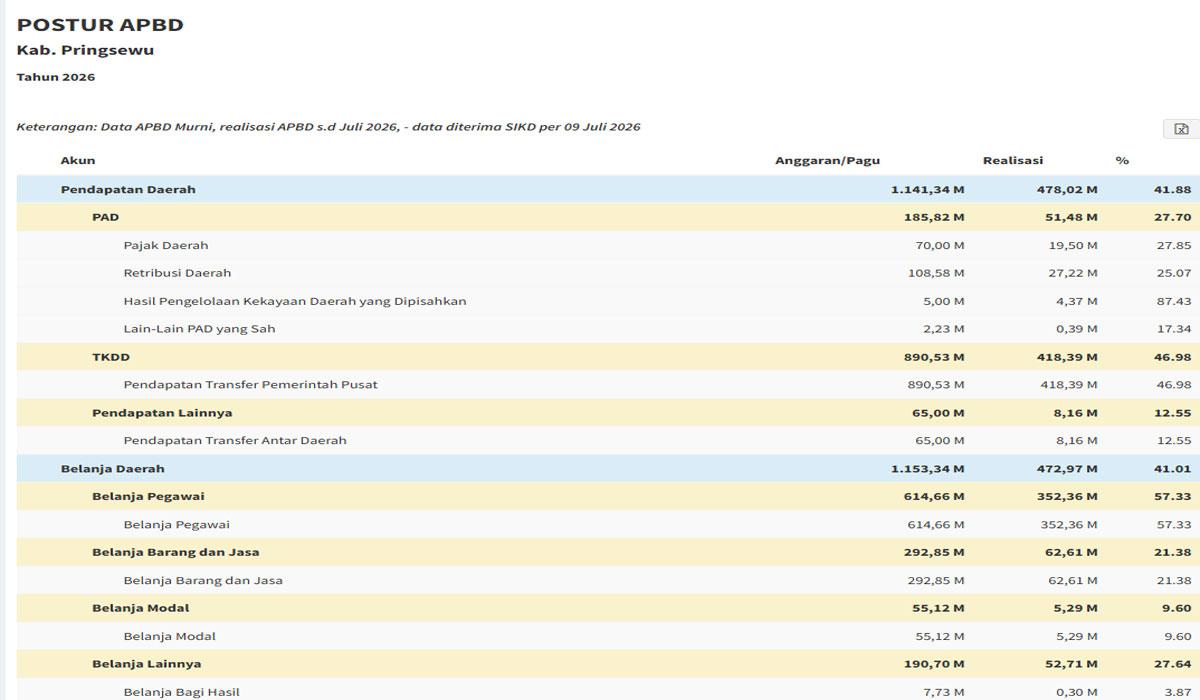This screenshot has width=1200, height=700.
Task: Click the Pajak Daerah row
Action: (x=608, y=245)
